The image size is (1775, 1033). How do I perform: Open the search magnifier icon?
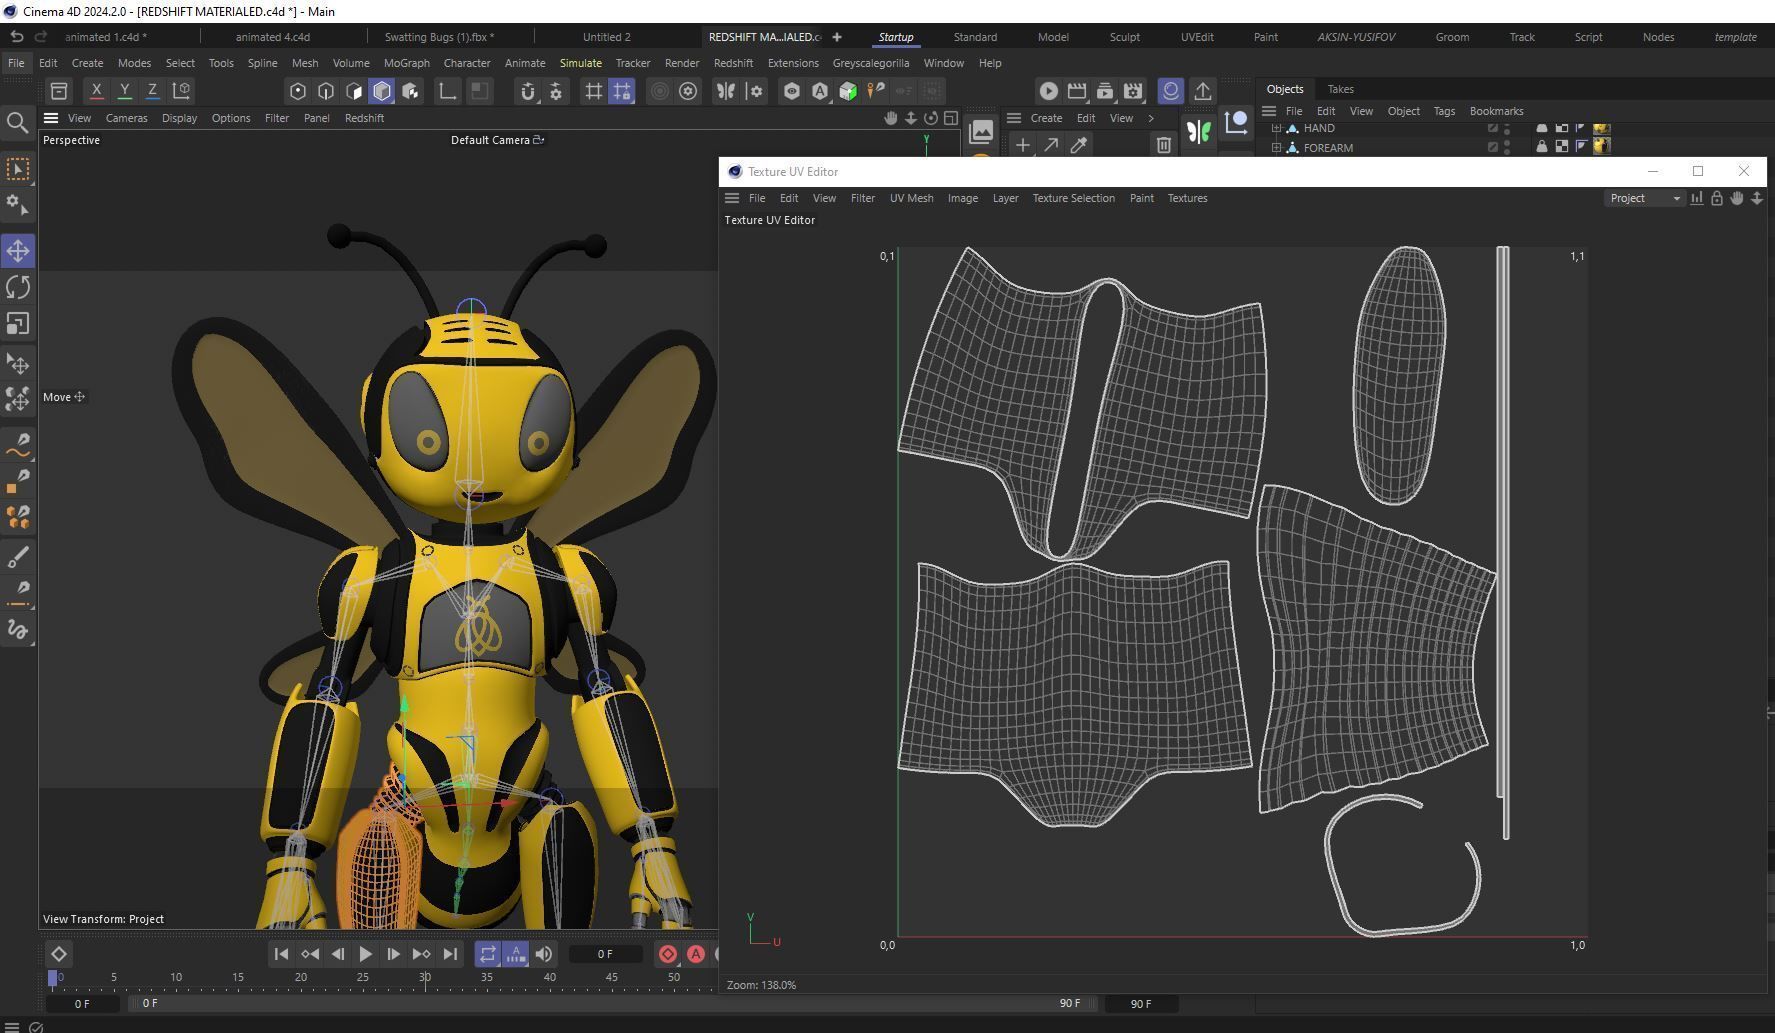[x=17, y=123]
